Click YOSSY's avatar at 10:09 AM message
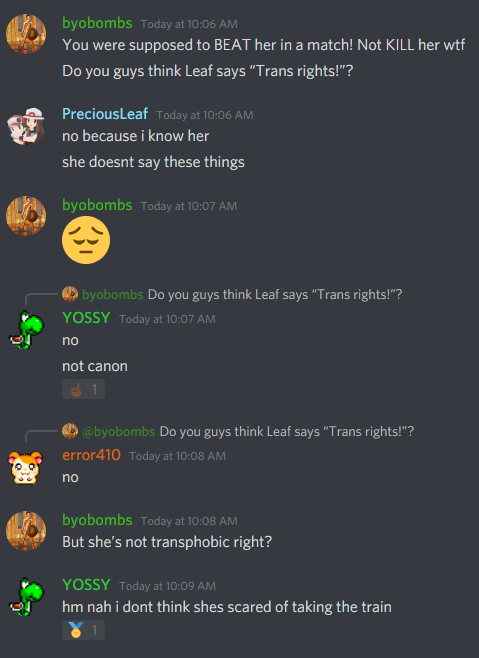Viewport: 479px width, 658px height. point(26,596)
